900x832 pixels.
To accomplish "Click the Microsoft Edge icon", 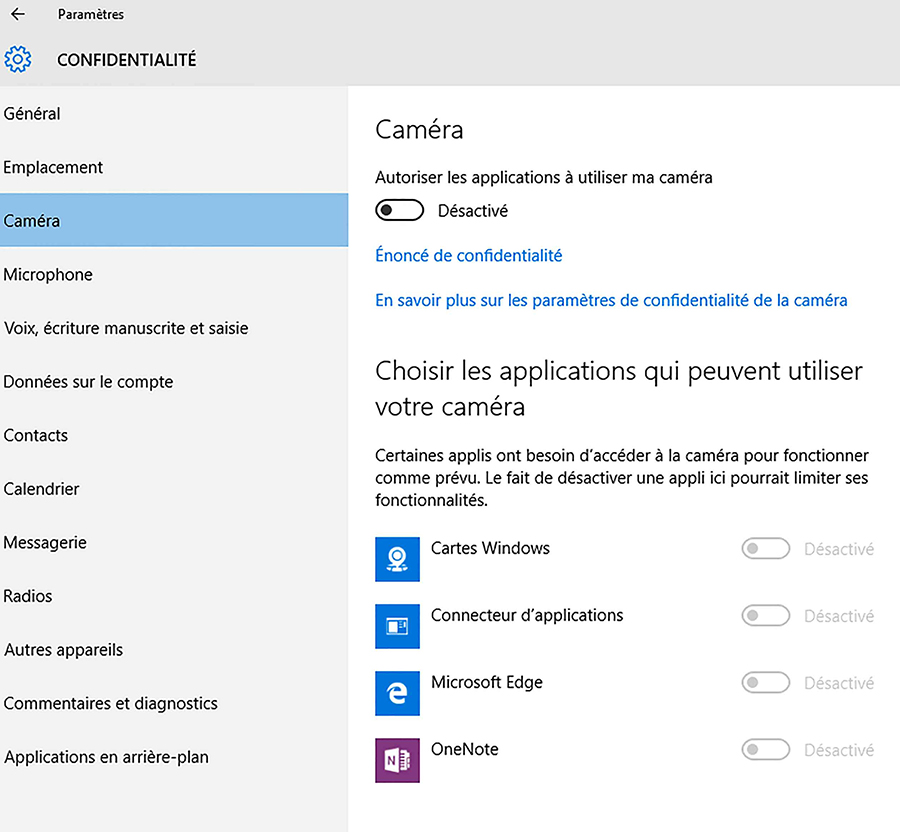I will point(397,693).
